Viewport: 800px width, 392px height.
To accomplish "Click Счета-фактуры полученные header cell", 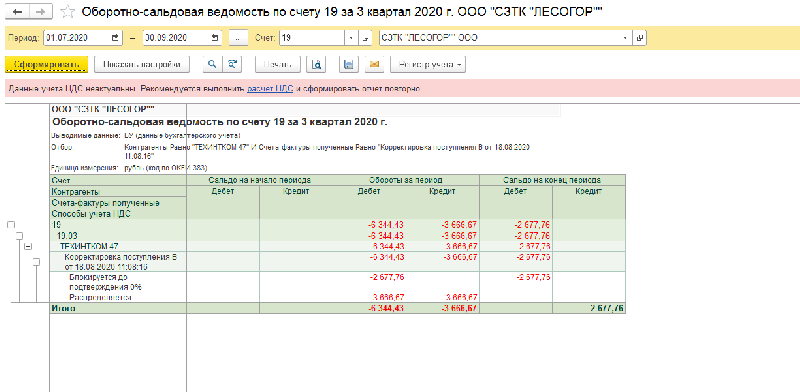I will pyautogui.click(x=118, y=203).
